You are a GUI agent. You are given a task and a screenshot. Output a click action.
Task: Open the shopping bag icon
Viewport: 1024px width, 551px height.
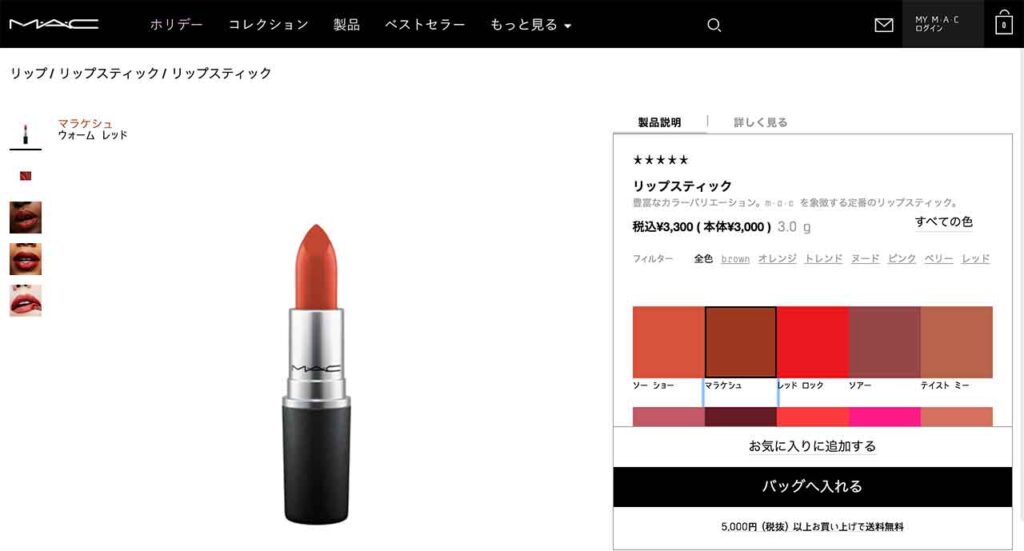(x=1004, y=24)
